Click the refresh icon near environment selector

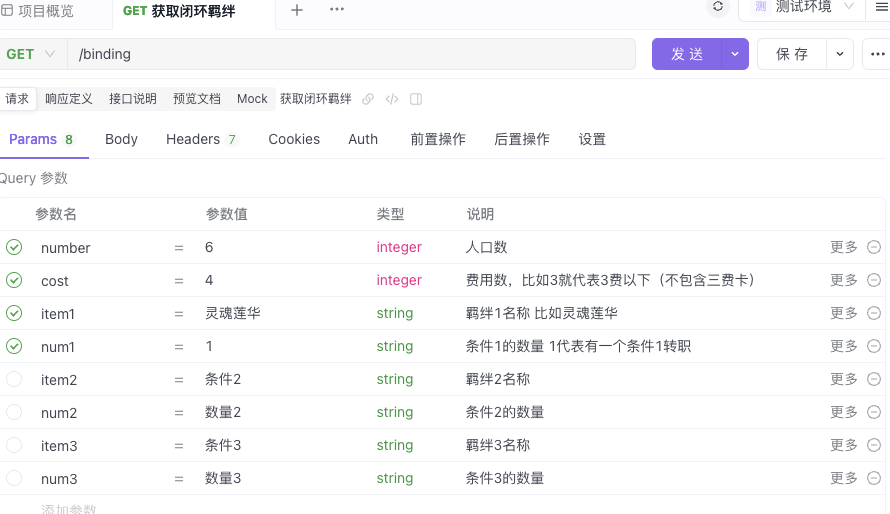[717, 7]
